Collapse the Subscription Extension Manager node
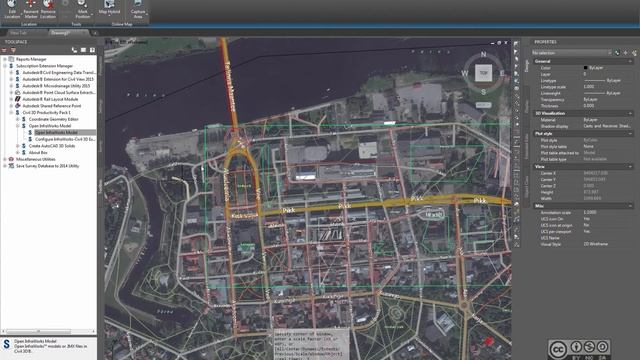 click(5, 66)
